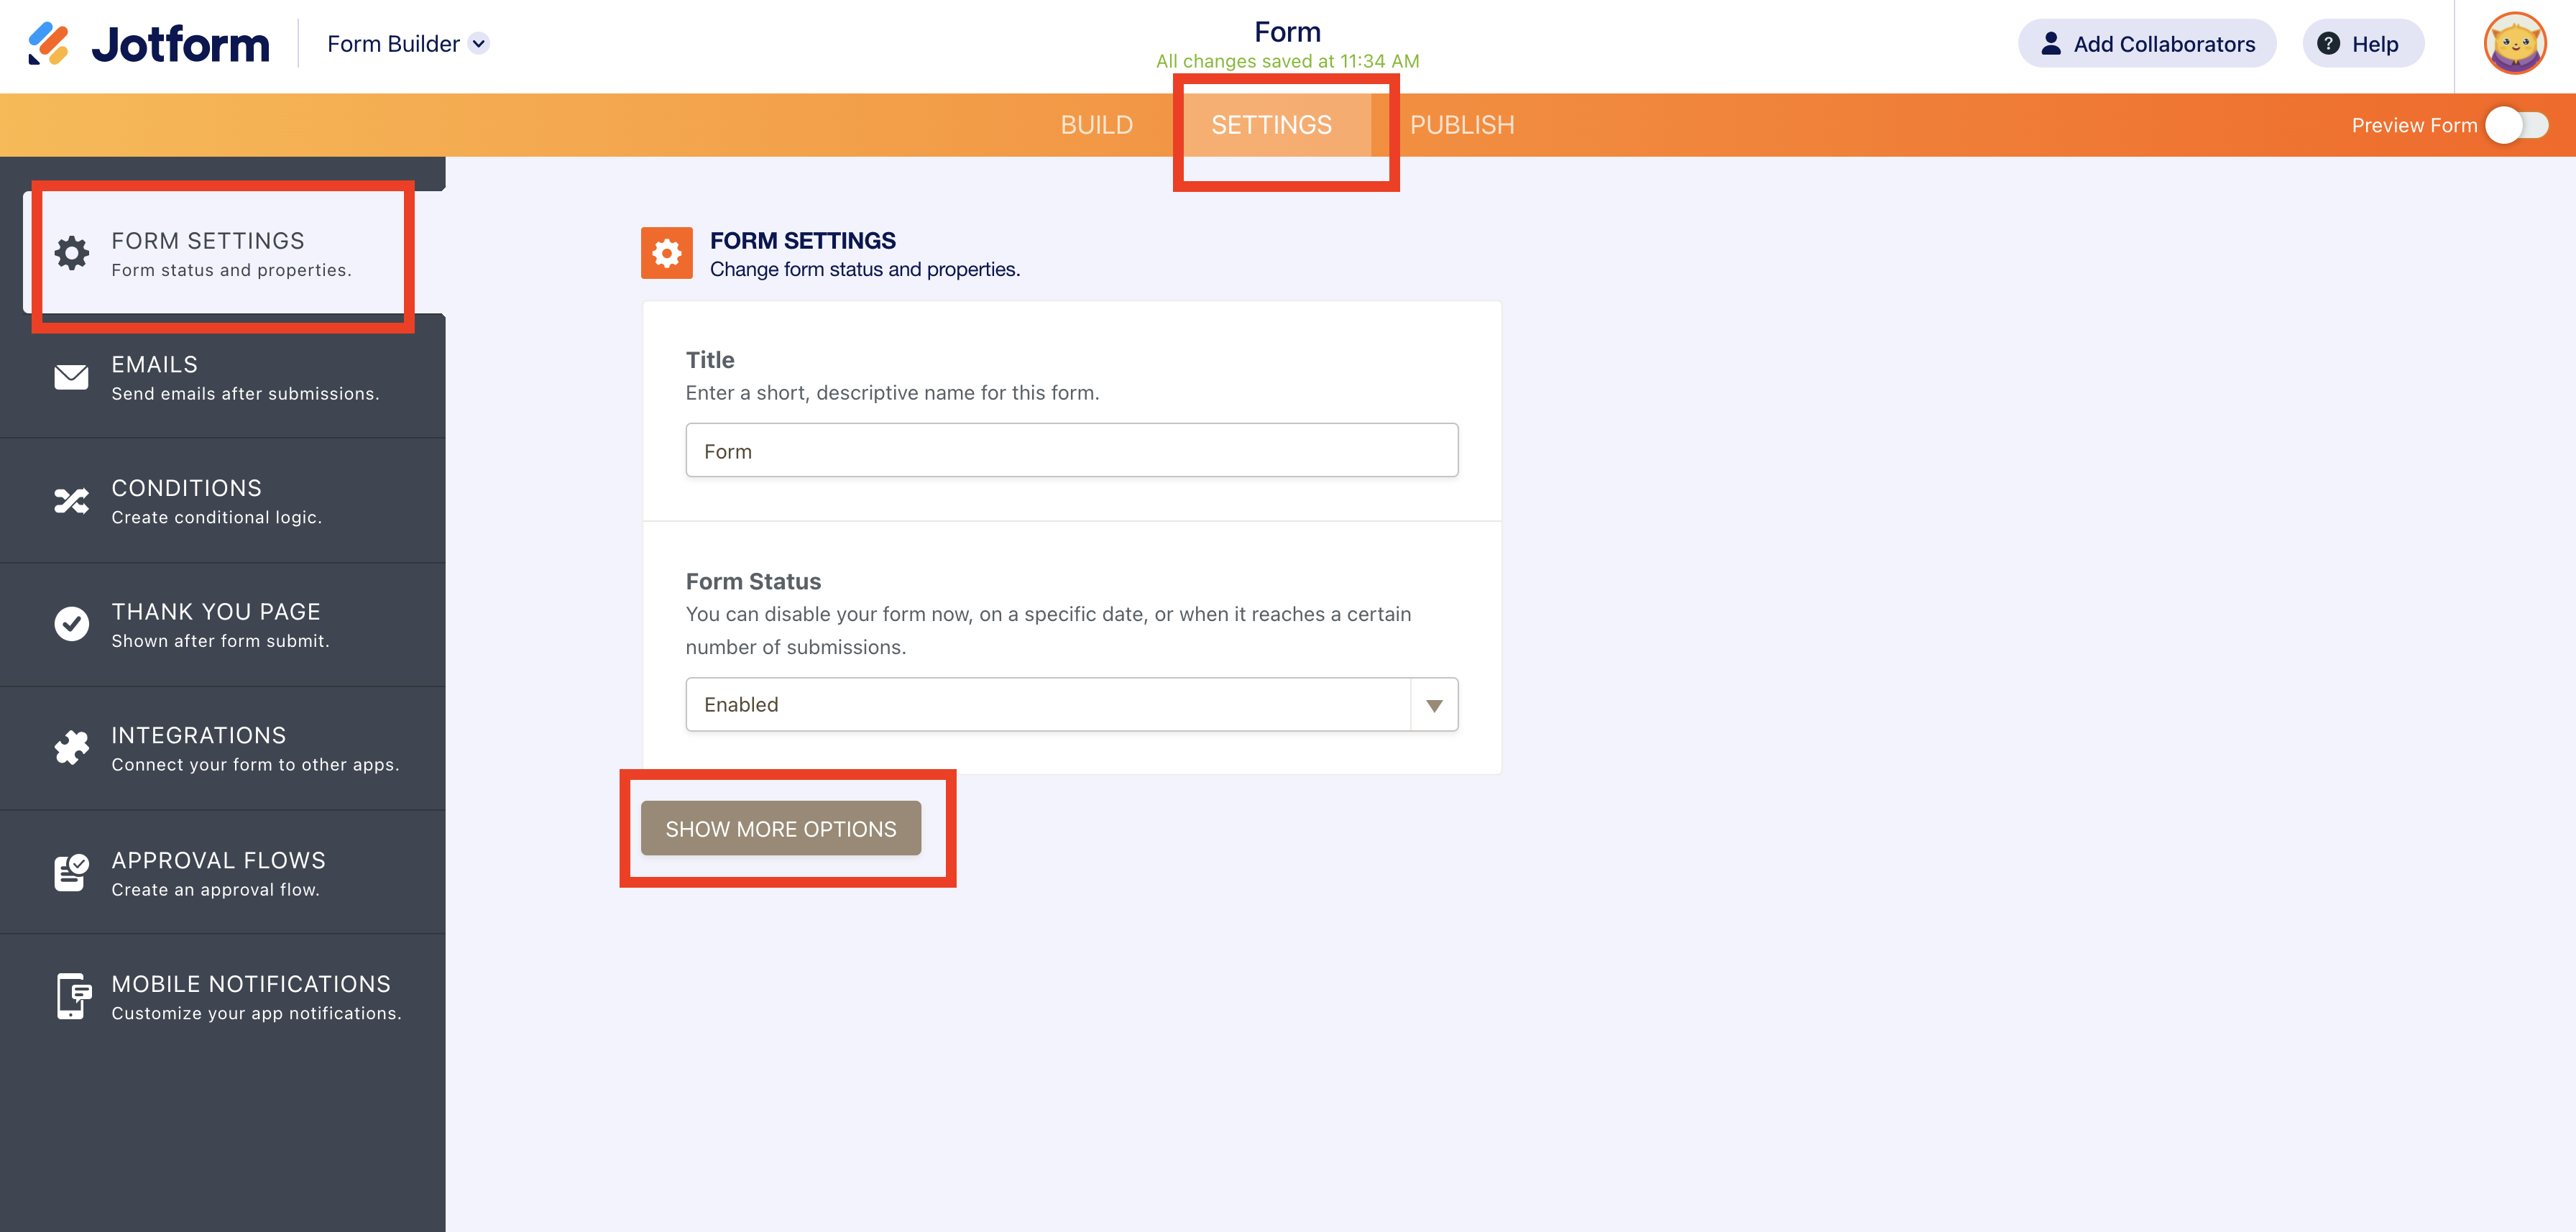
Task: Open the SETTINGS tab
Action: coord(1271,125)
